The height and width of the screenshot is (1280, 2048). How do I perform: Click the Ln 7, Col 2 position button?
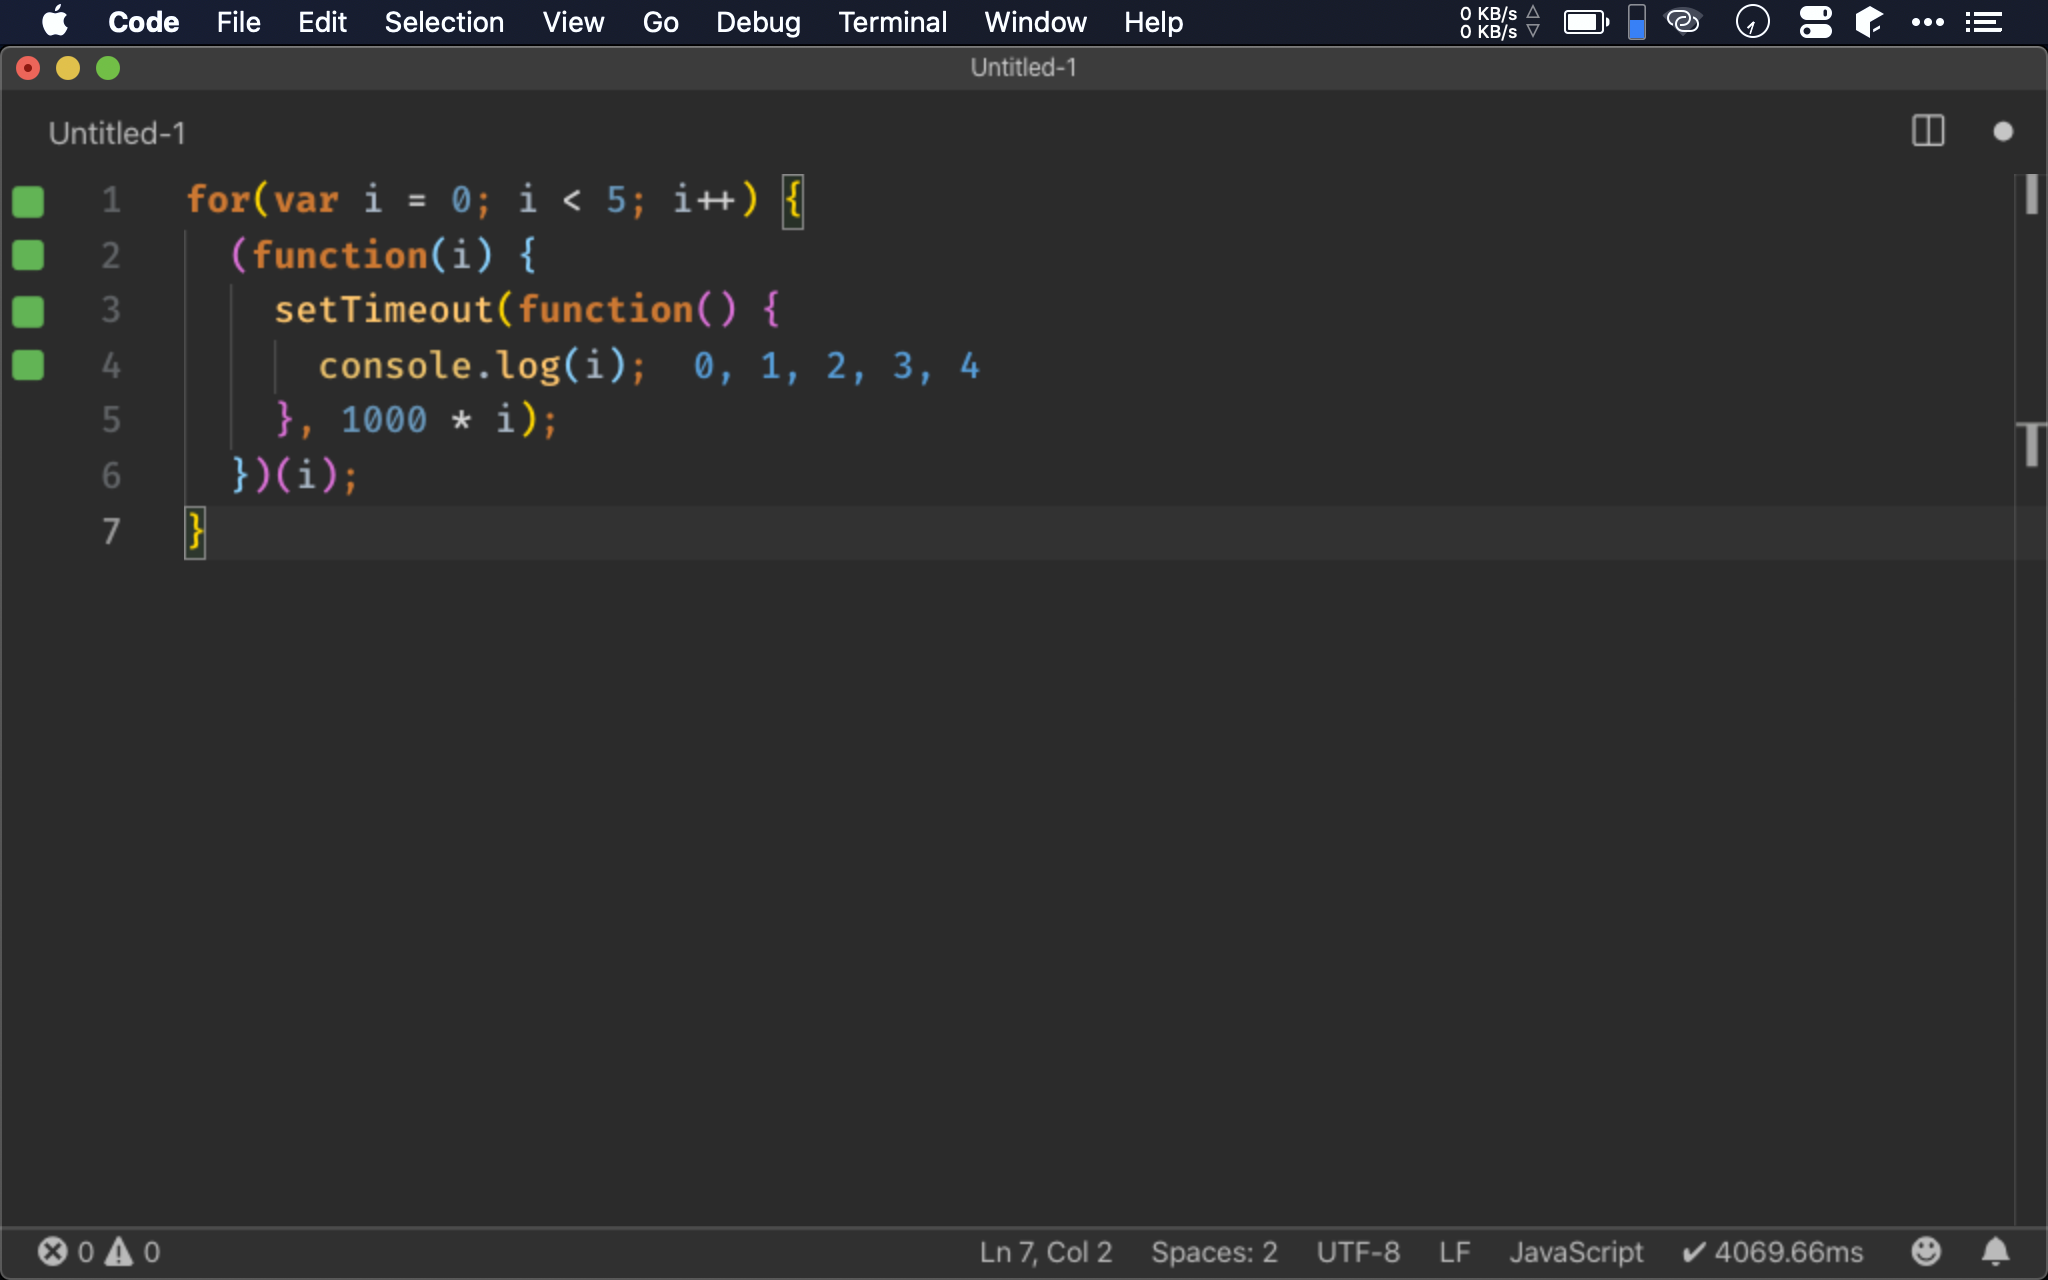(1045, 1252)
